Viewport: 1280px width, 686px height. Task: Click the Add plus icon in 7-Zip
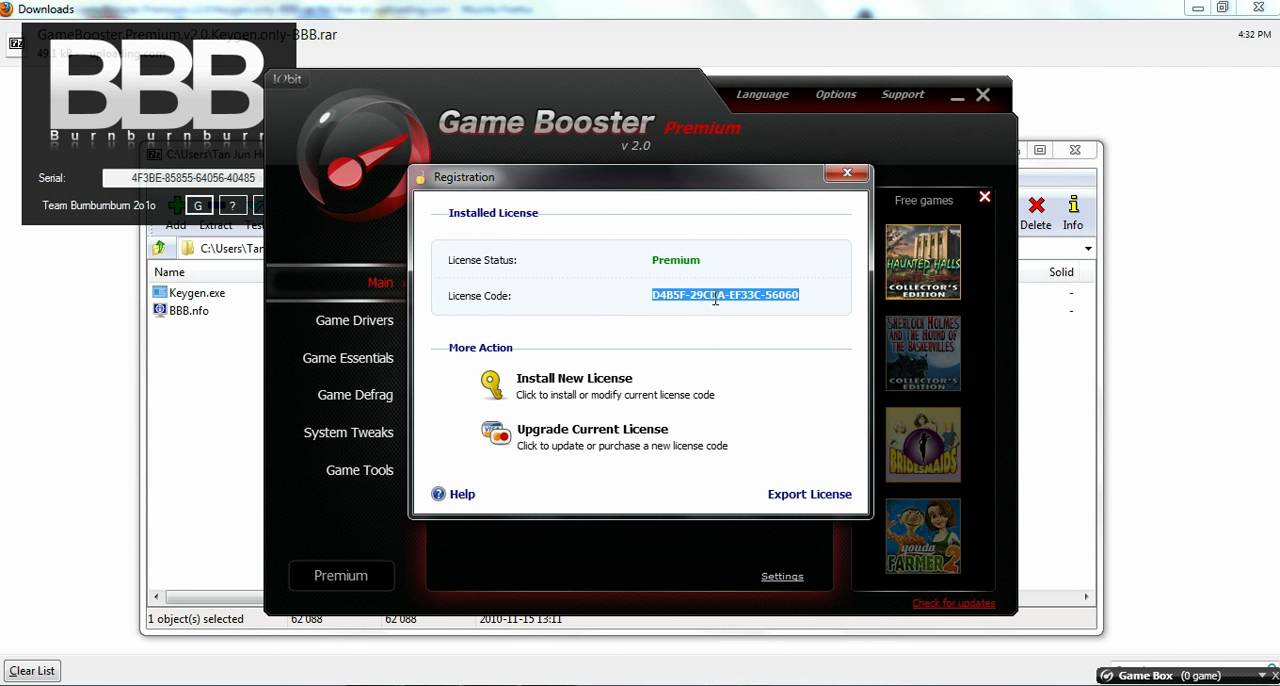[x=175, y=206]
